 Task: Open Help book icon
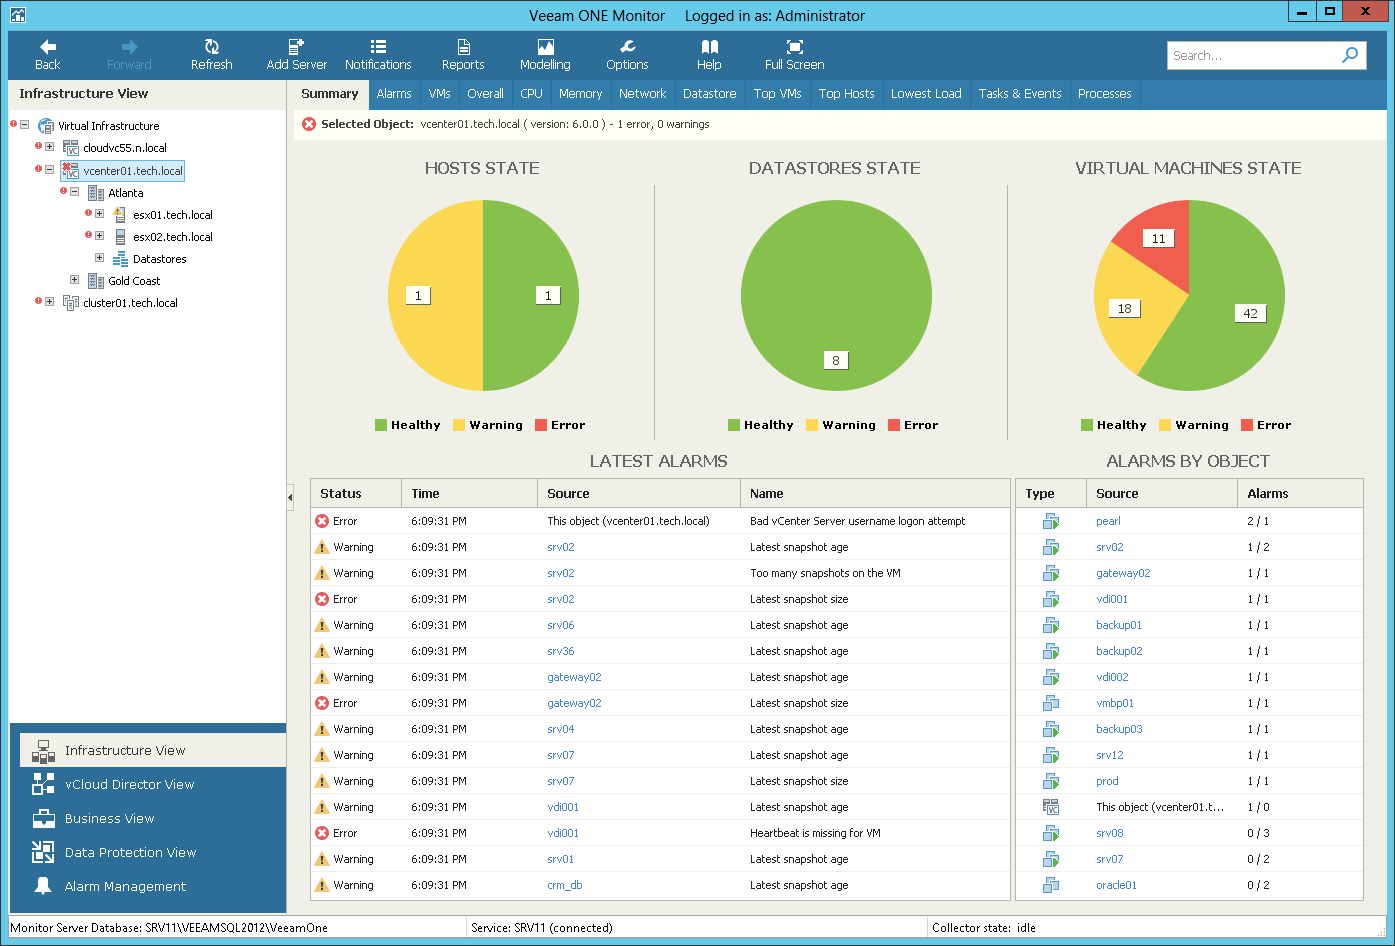709,55
